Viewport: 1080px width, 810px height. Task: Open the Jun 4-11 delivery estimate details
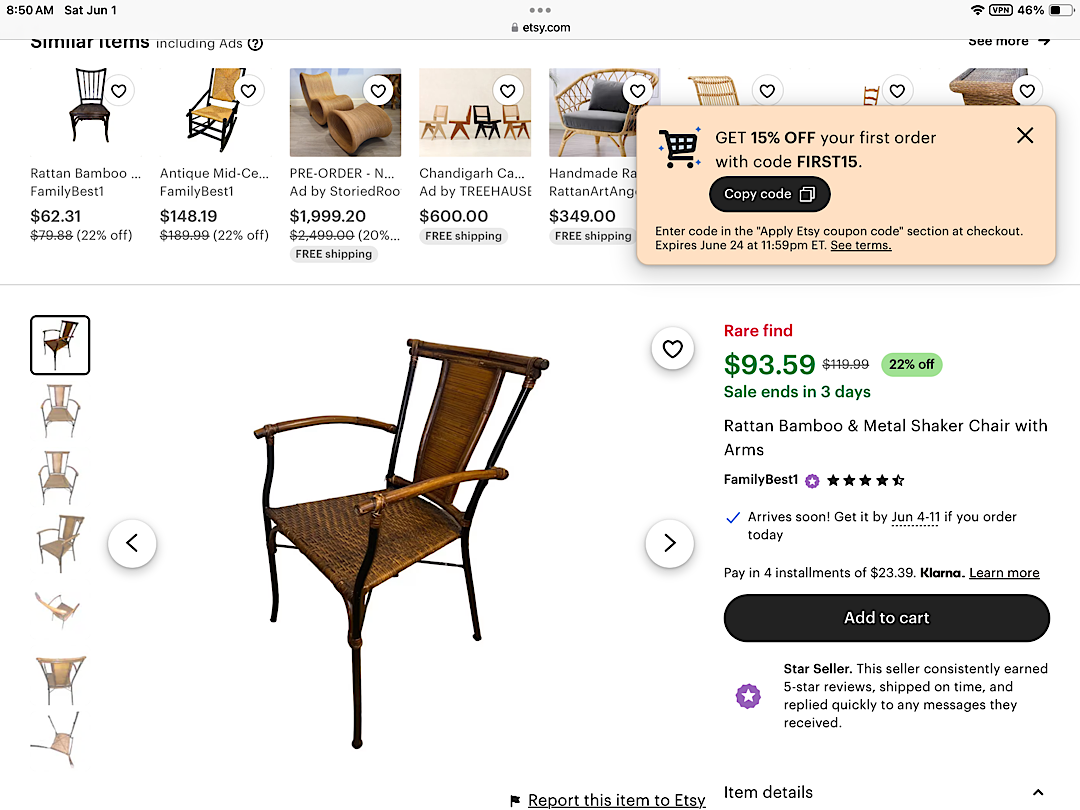(x=916, y=517)
